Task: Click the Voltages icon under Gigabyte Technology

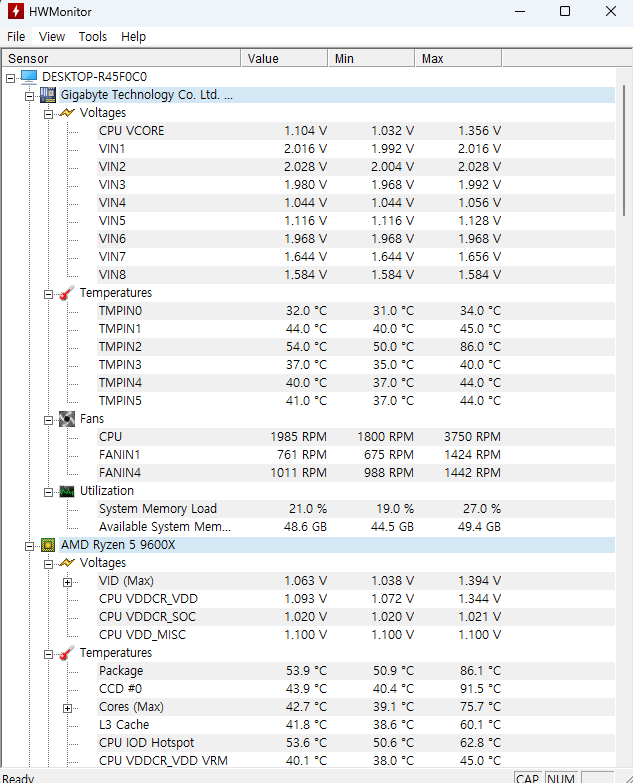Action: 67,113
